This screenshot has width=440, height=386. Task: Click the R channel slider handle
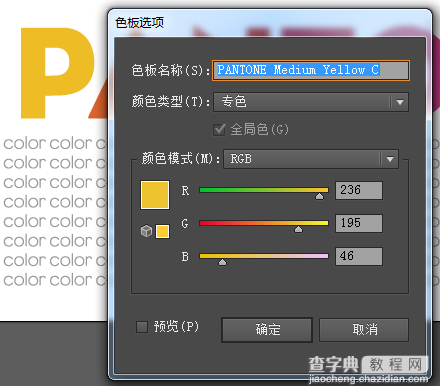(x=319, y=196)
